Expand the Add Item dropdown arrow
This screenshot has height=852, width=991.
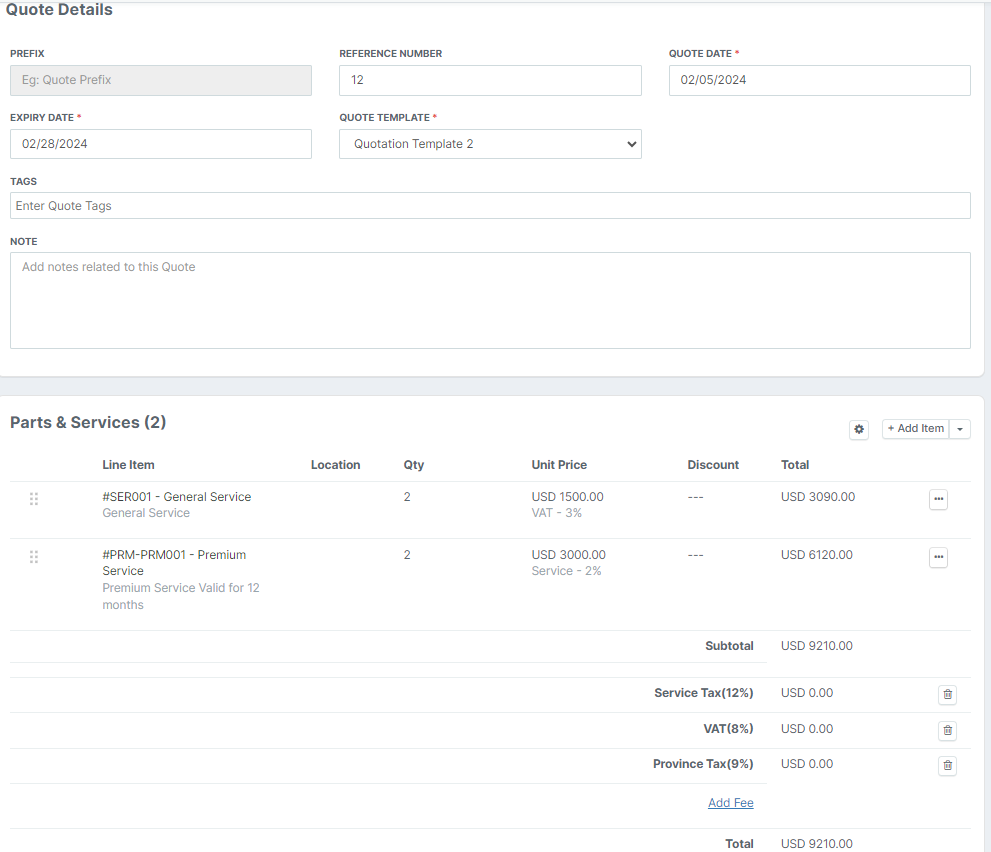[x=960, y=429]
